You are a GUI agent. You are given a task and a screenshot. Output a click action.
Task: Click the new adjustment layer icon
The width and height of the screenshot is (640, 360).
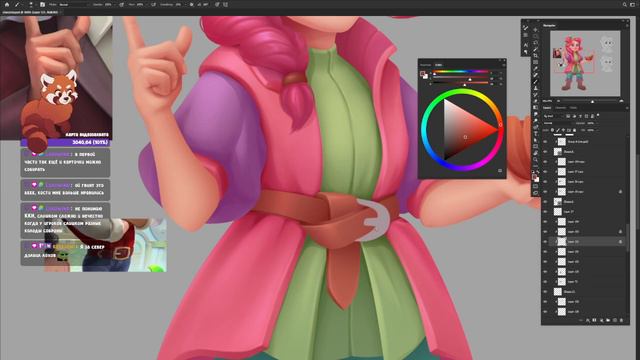tap(601, 320)
